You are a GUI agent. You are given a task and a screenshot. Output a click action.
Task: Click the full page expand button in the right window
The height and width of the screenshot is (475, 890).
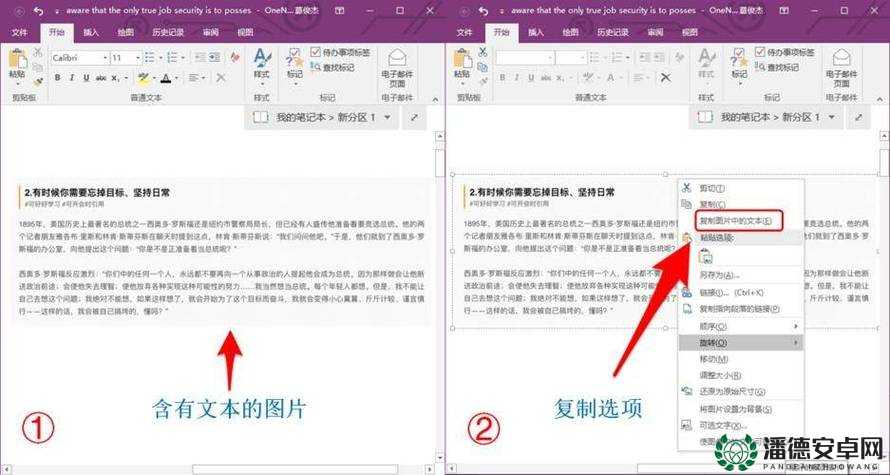[x=859, y=117]
